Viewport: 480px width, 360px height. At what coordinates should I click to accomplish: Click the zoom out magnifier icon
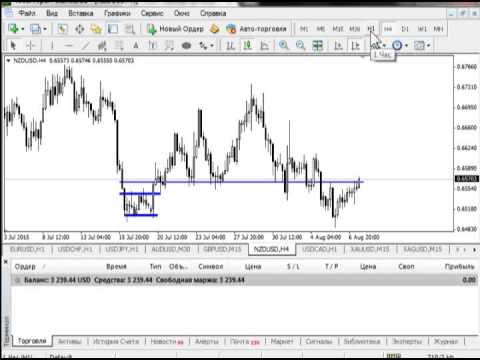[300, 45]
